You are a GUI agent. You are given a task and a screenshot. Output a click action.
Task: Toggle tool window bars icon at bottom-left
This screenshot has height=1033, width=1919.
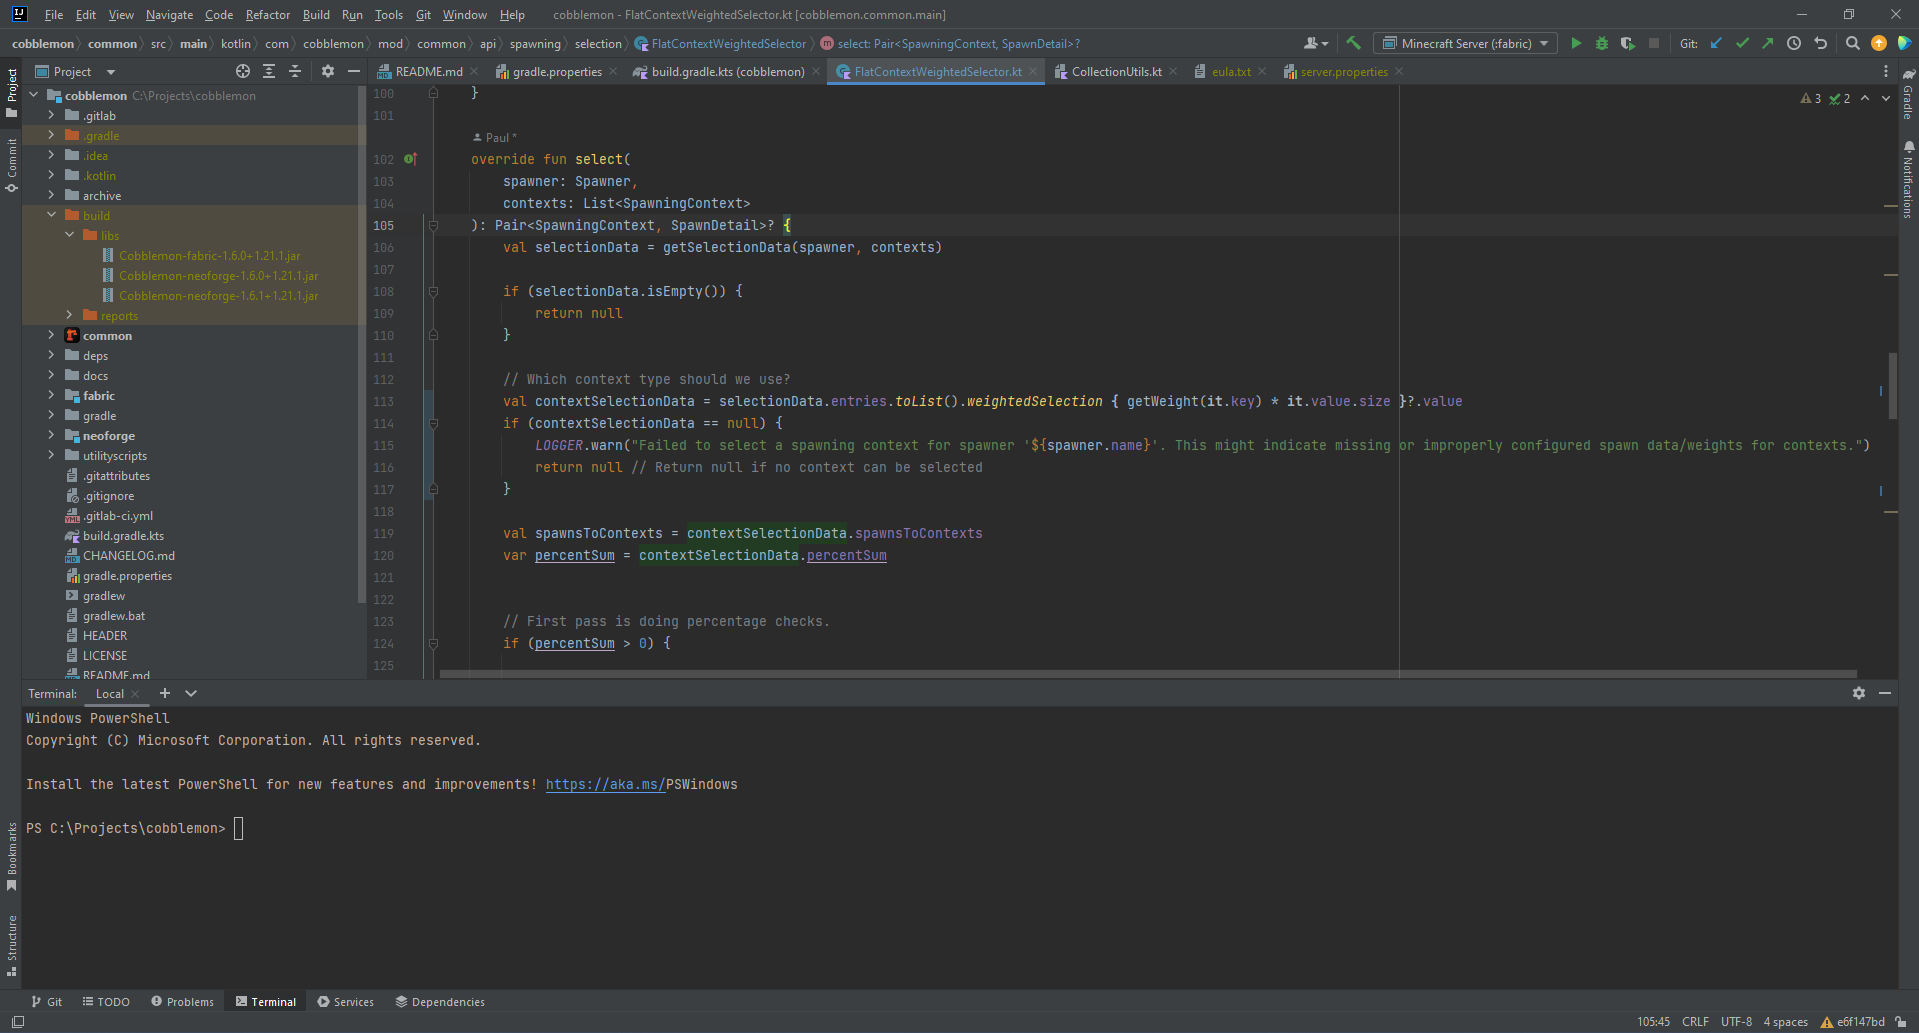(x=17, y=1021)
